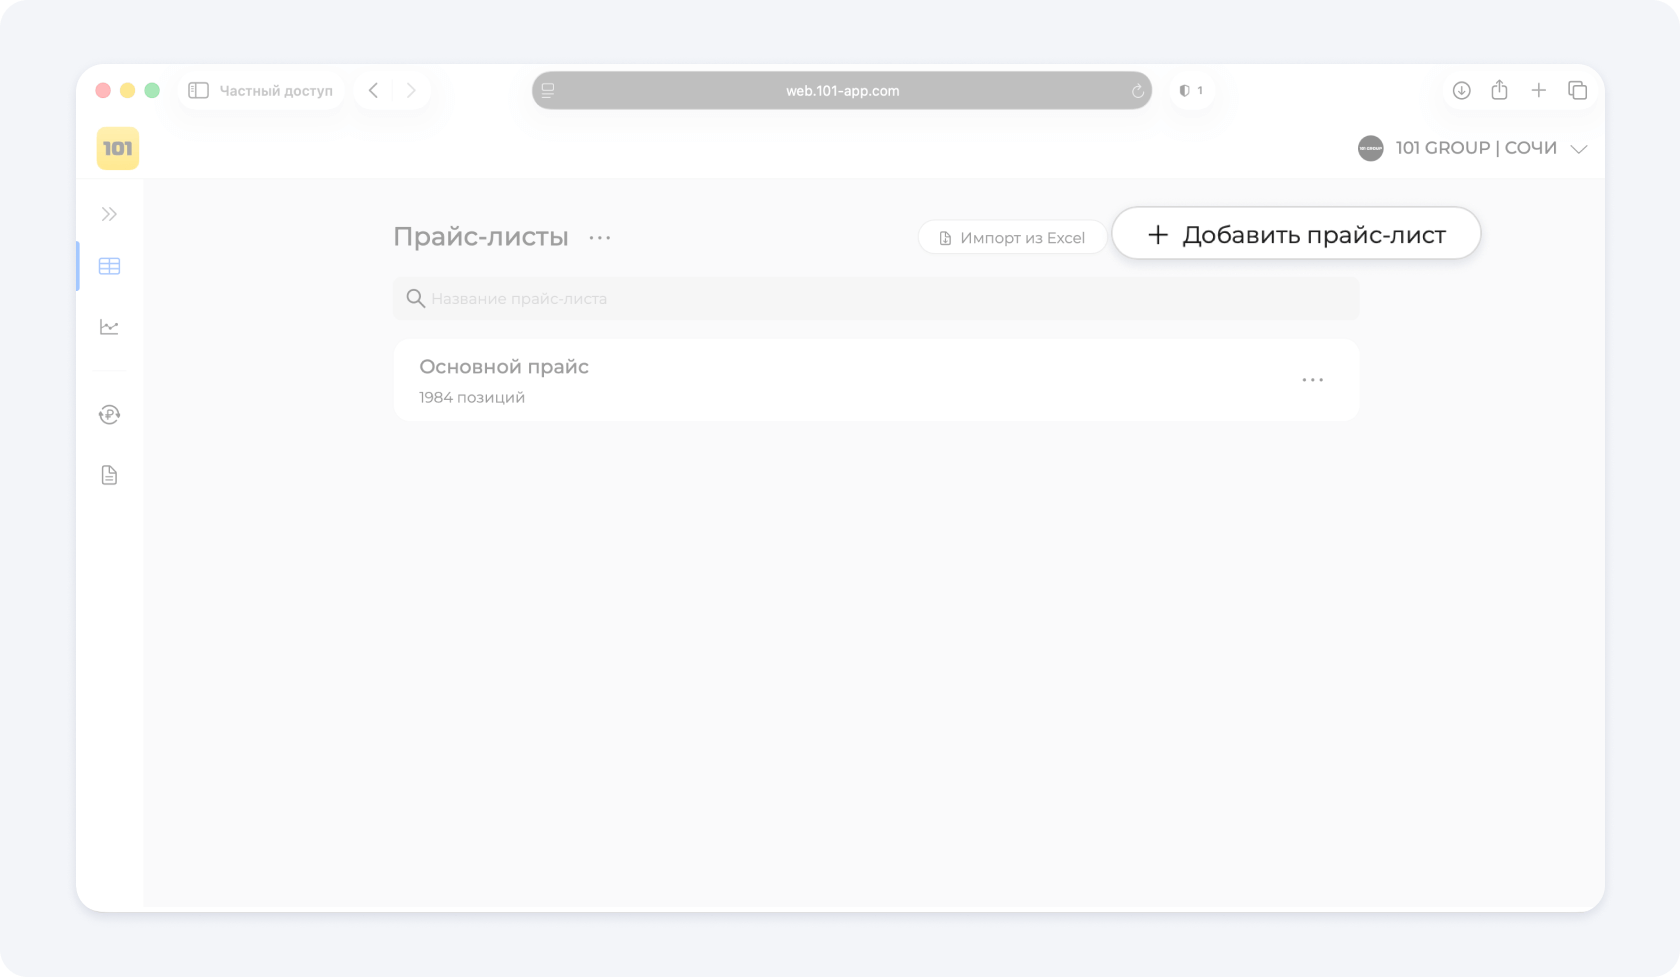
Task: Open the Safari downloads icon
Action: pos(1461,91)
